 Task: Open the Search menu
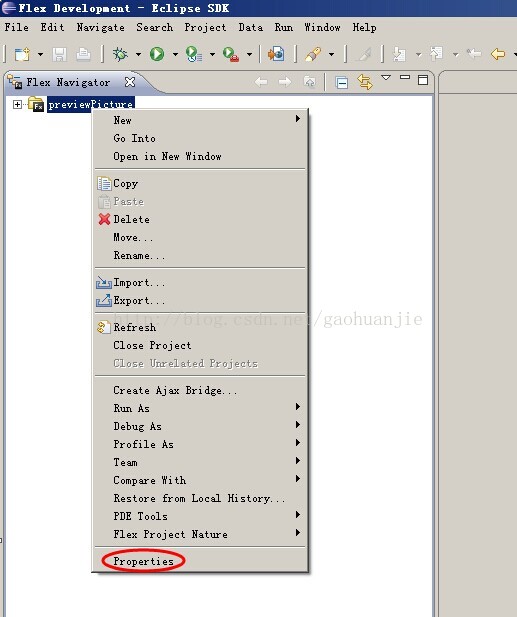(x=155, y=28)
